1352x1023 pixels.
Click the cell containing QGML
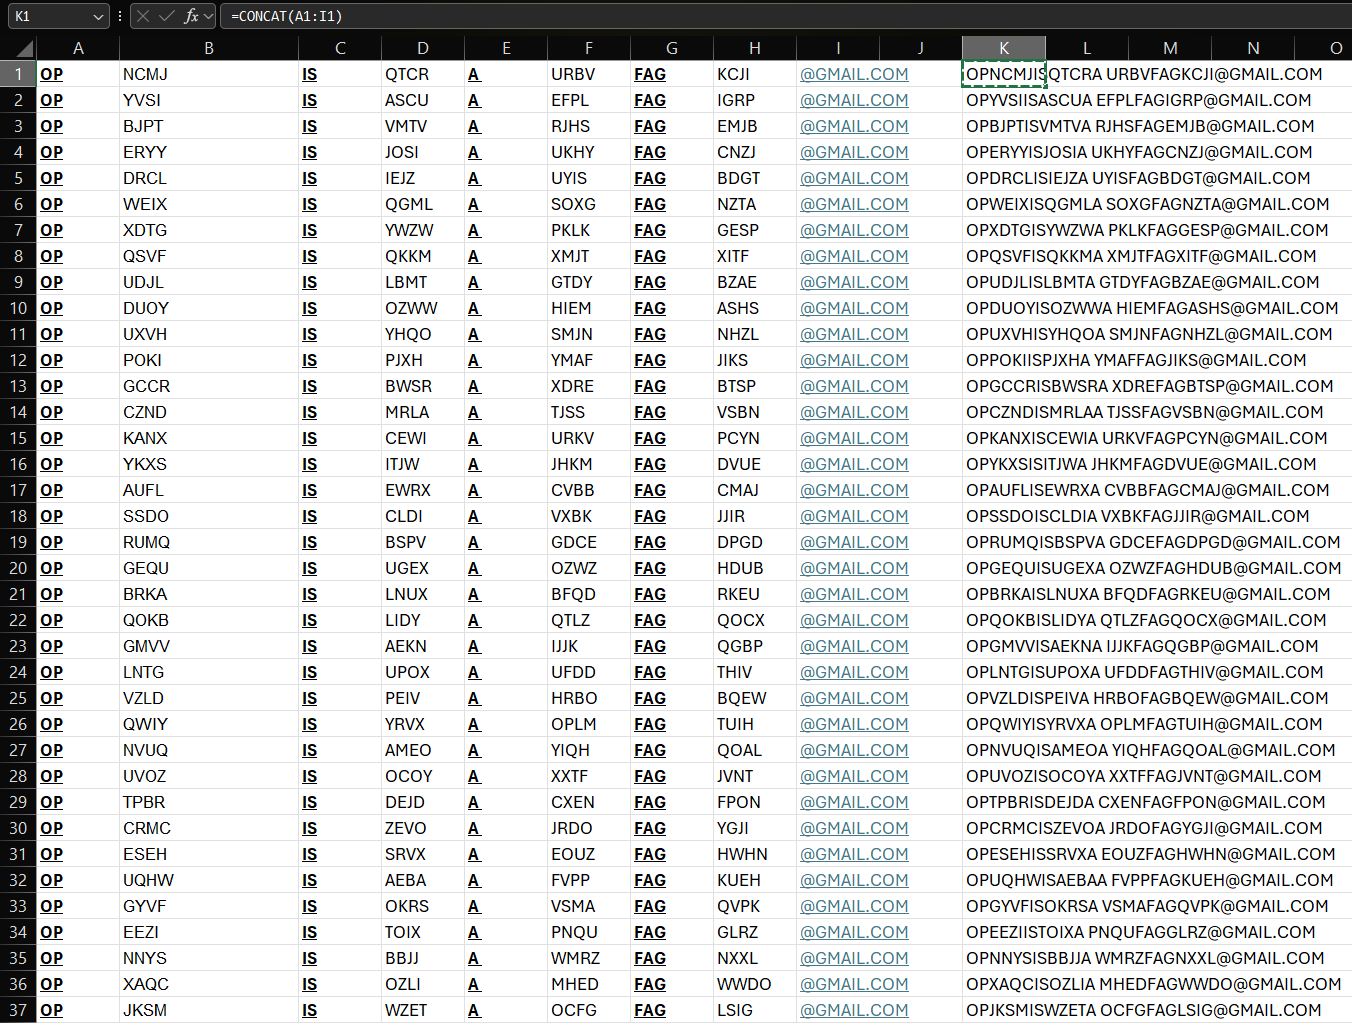423,204
